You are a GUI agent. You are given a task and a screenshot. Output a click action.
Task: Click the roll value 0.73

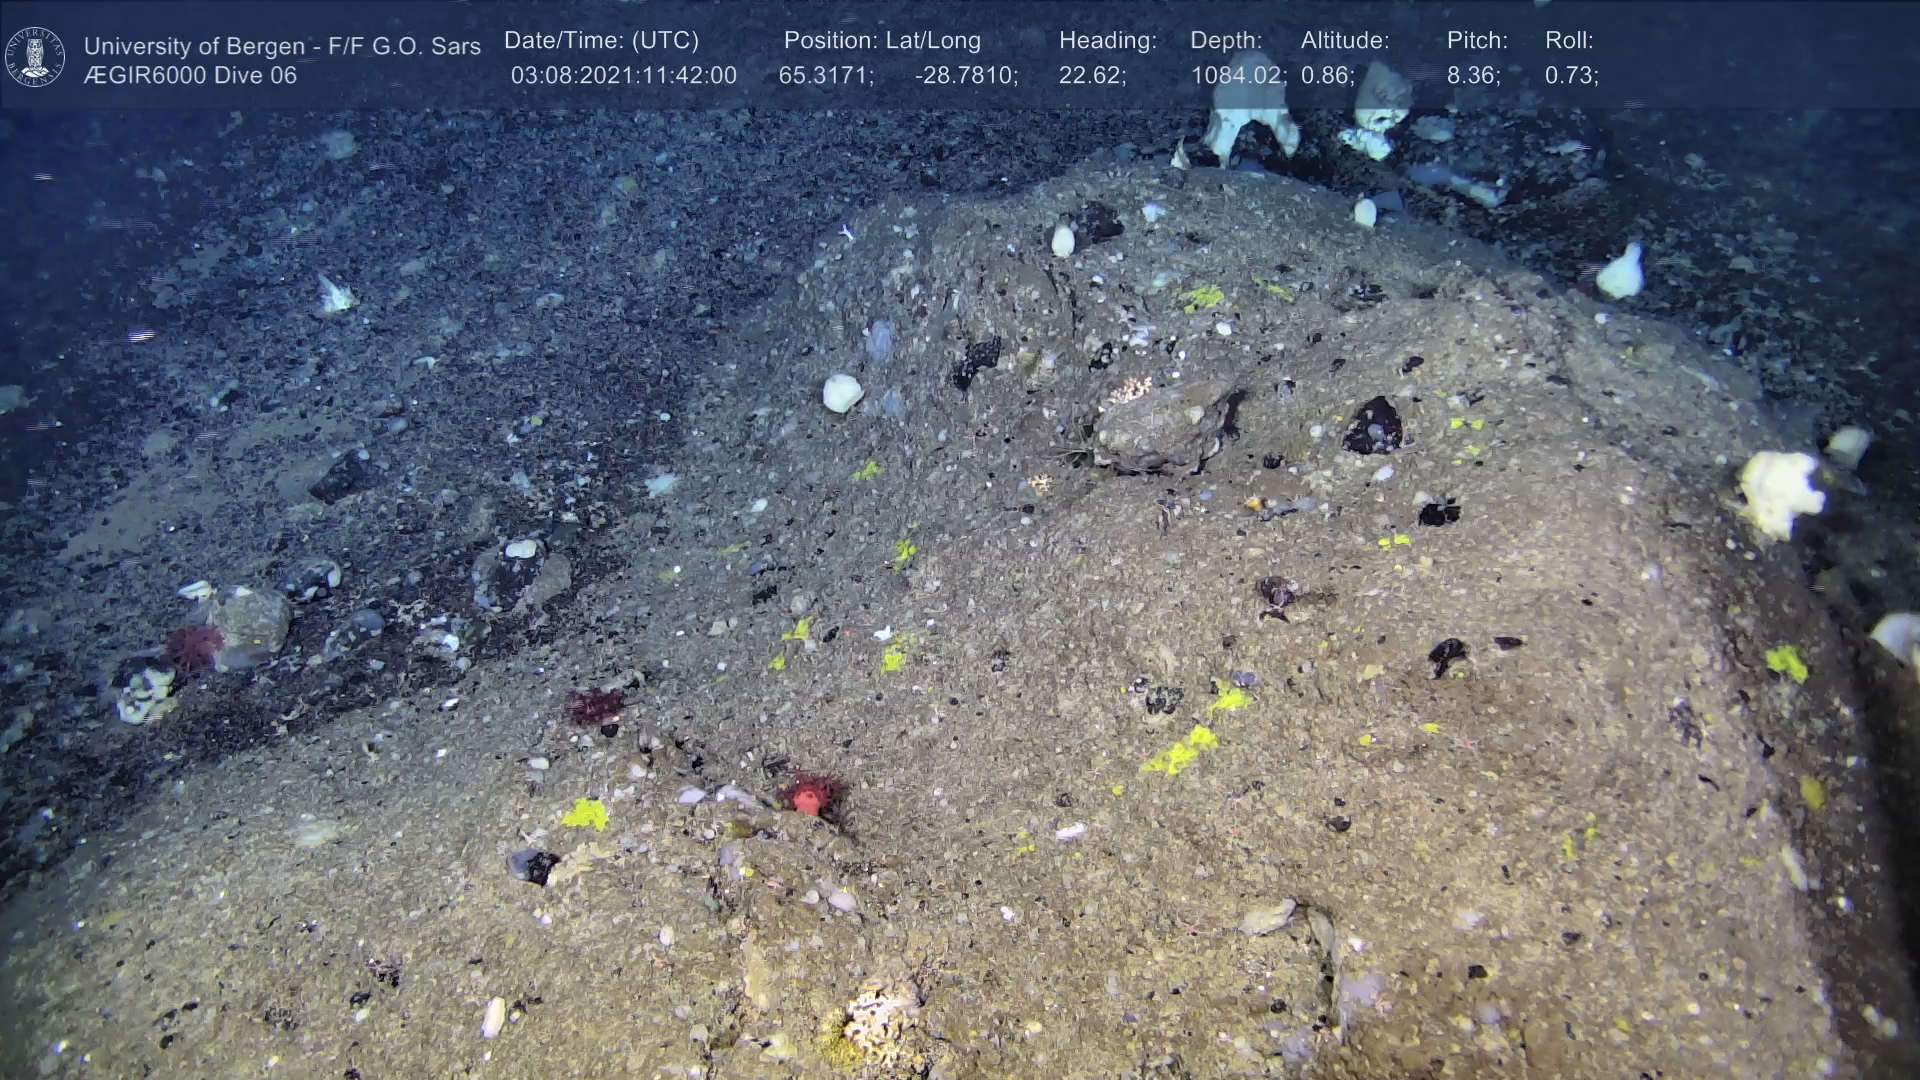tap(1571, 76)
